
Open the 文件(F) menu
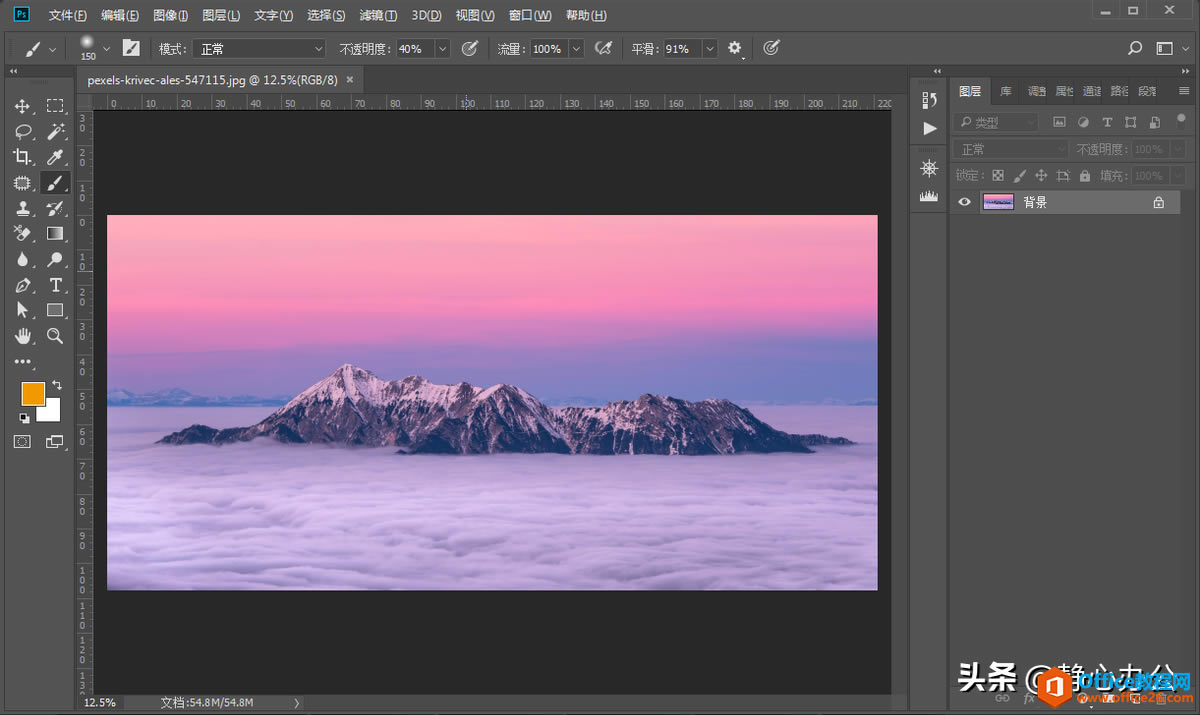(68, 15)
